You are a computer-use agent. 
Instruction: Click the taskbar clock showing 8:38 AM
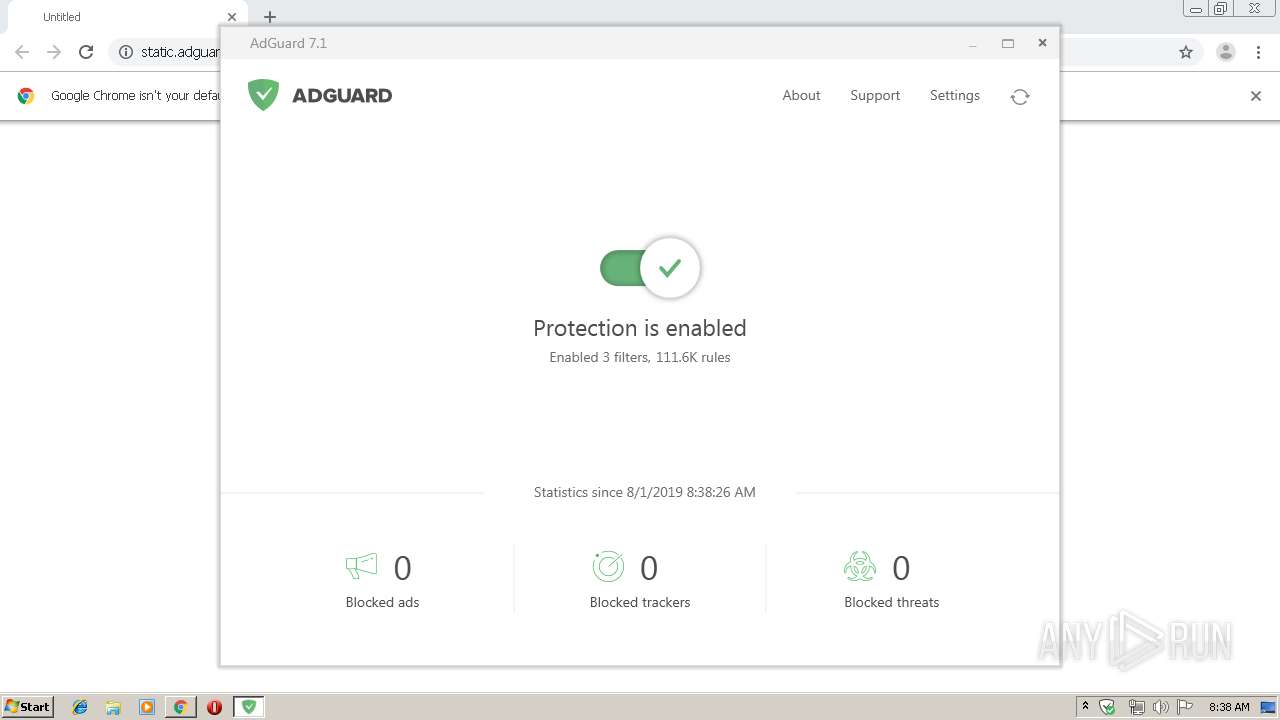tap(1229, 707)
